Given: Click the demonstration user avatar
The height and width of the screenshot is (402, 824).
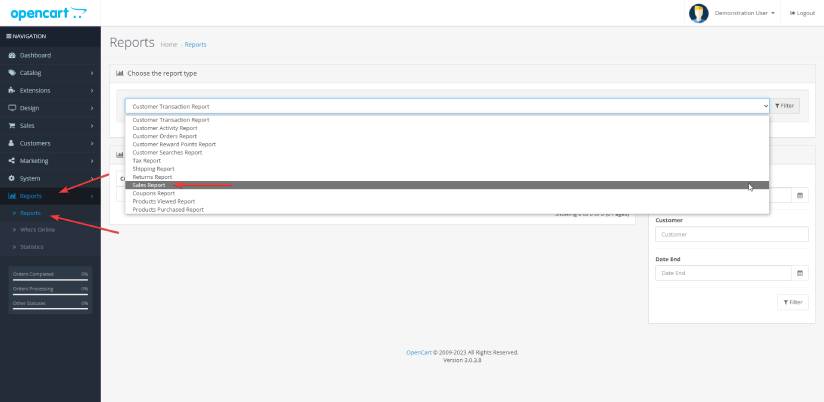Looking at the screenshot, I should pyautogui.click(x=699, y=13).
